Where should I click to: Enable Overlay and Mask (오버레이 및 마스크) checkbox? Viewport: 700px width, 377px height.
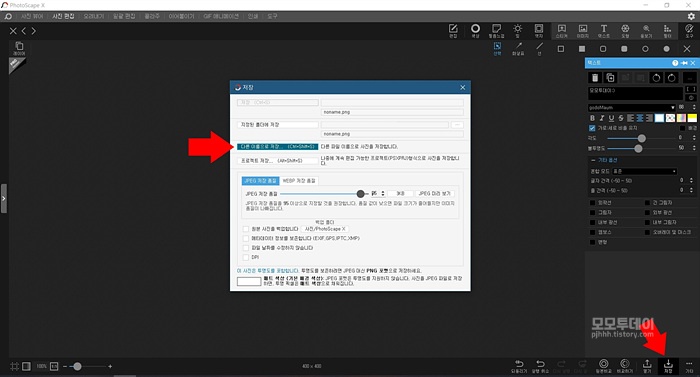pyautogui.click(x=647, y=232)
